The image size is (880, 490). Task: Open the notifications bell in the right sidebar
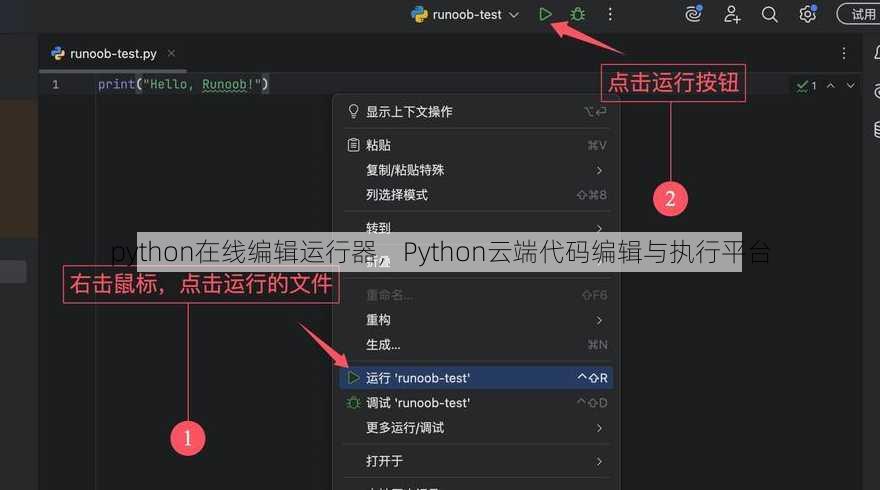876,53
